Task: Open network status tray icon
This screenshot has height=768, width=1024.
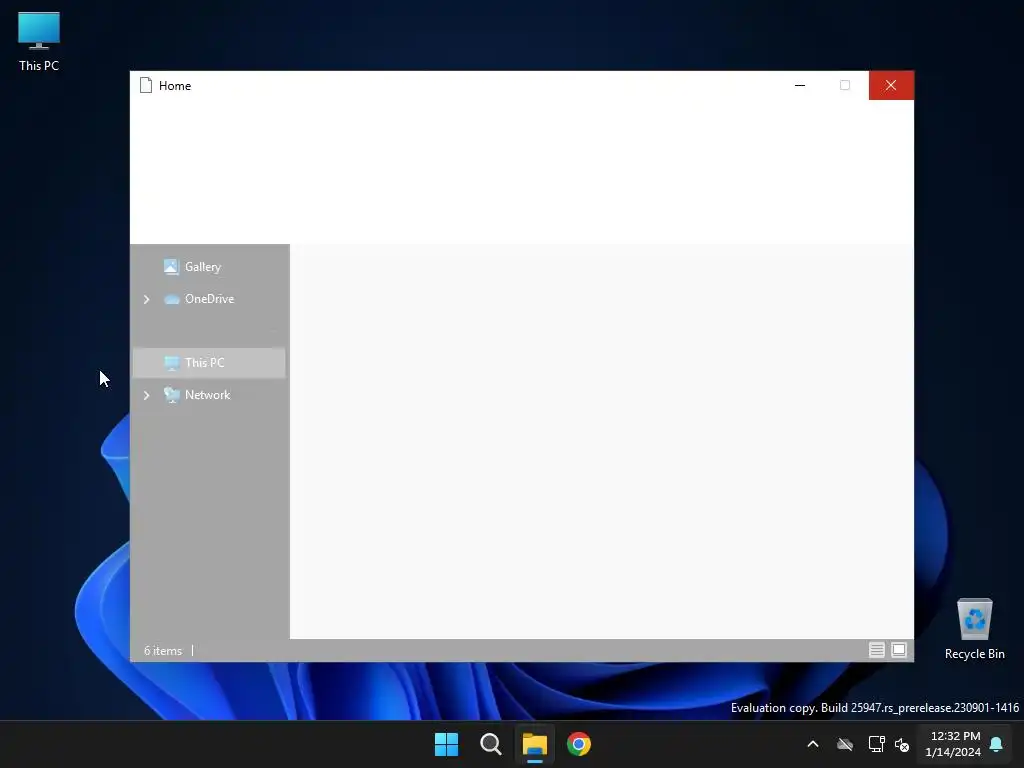Action: (876, 744)
